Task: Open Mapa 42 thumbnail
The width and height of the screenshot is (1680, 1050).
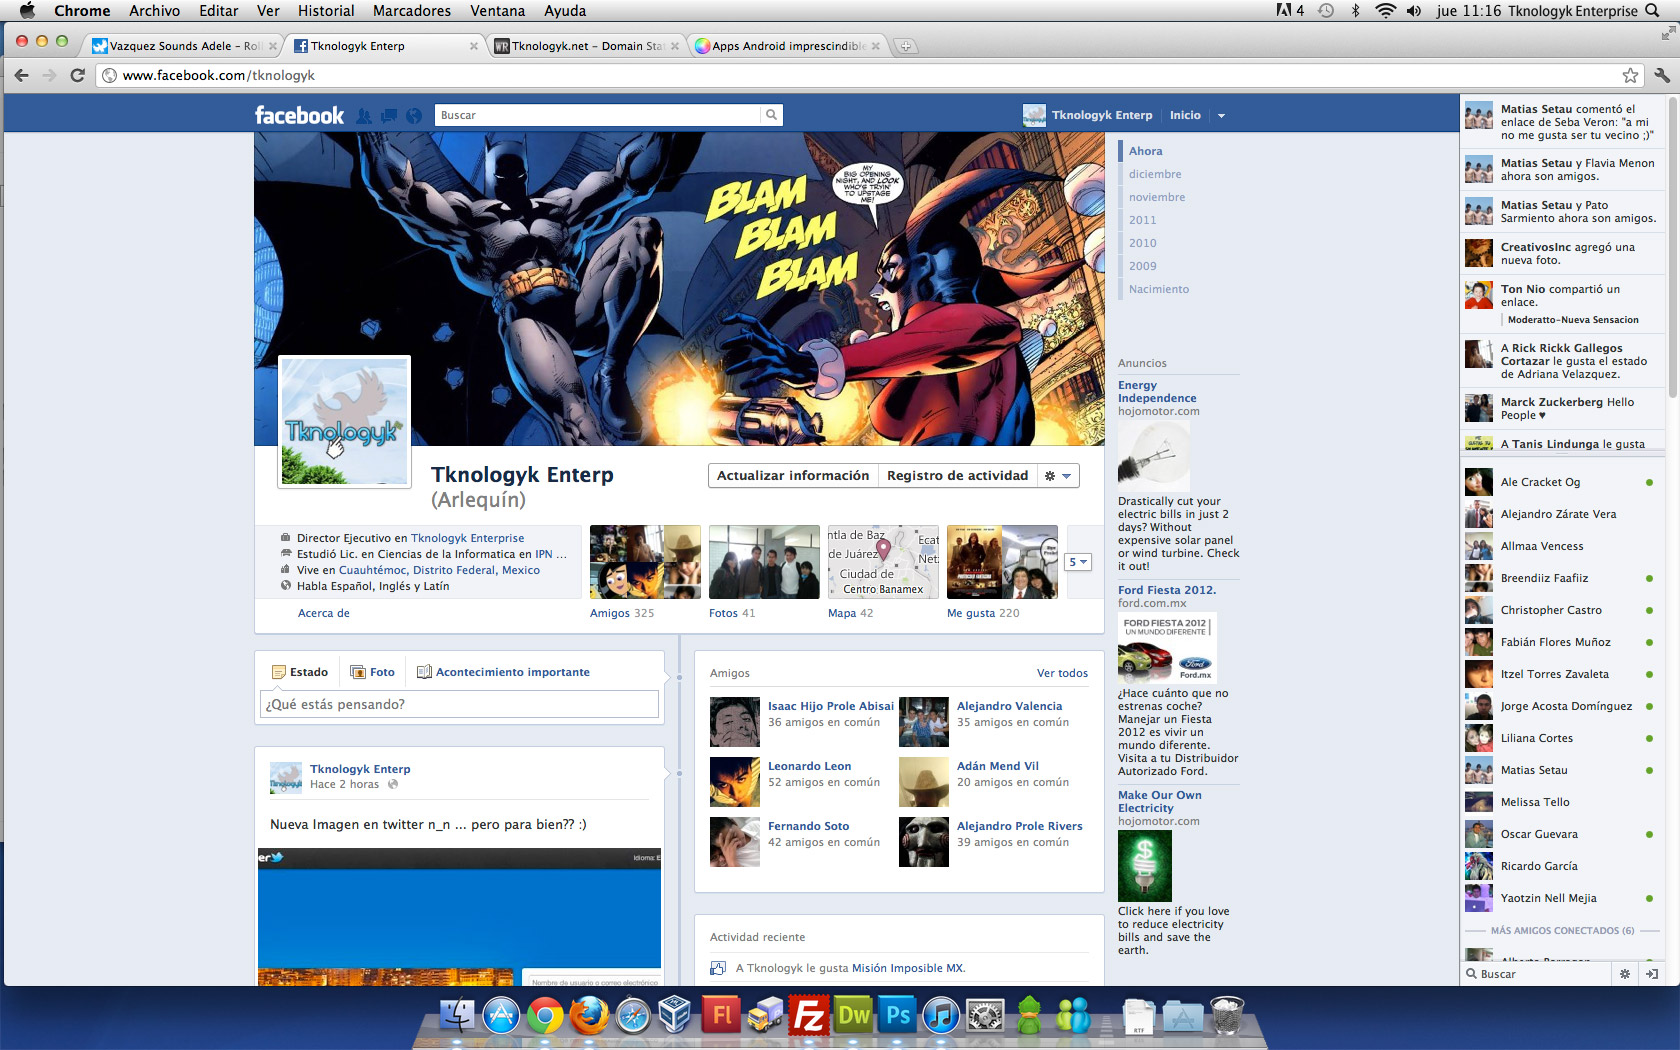Action: click(x=883, y=562)
